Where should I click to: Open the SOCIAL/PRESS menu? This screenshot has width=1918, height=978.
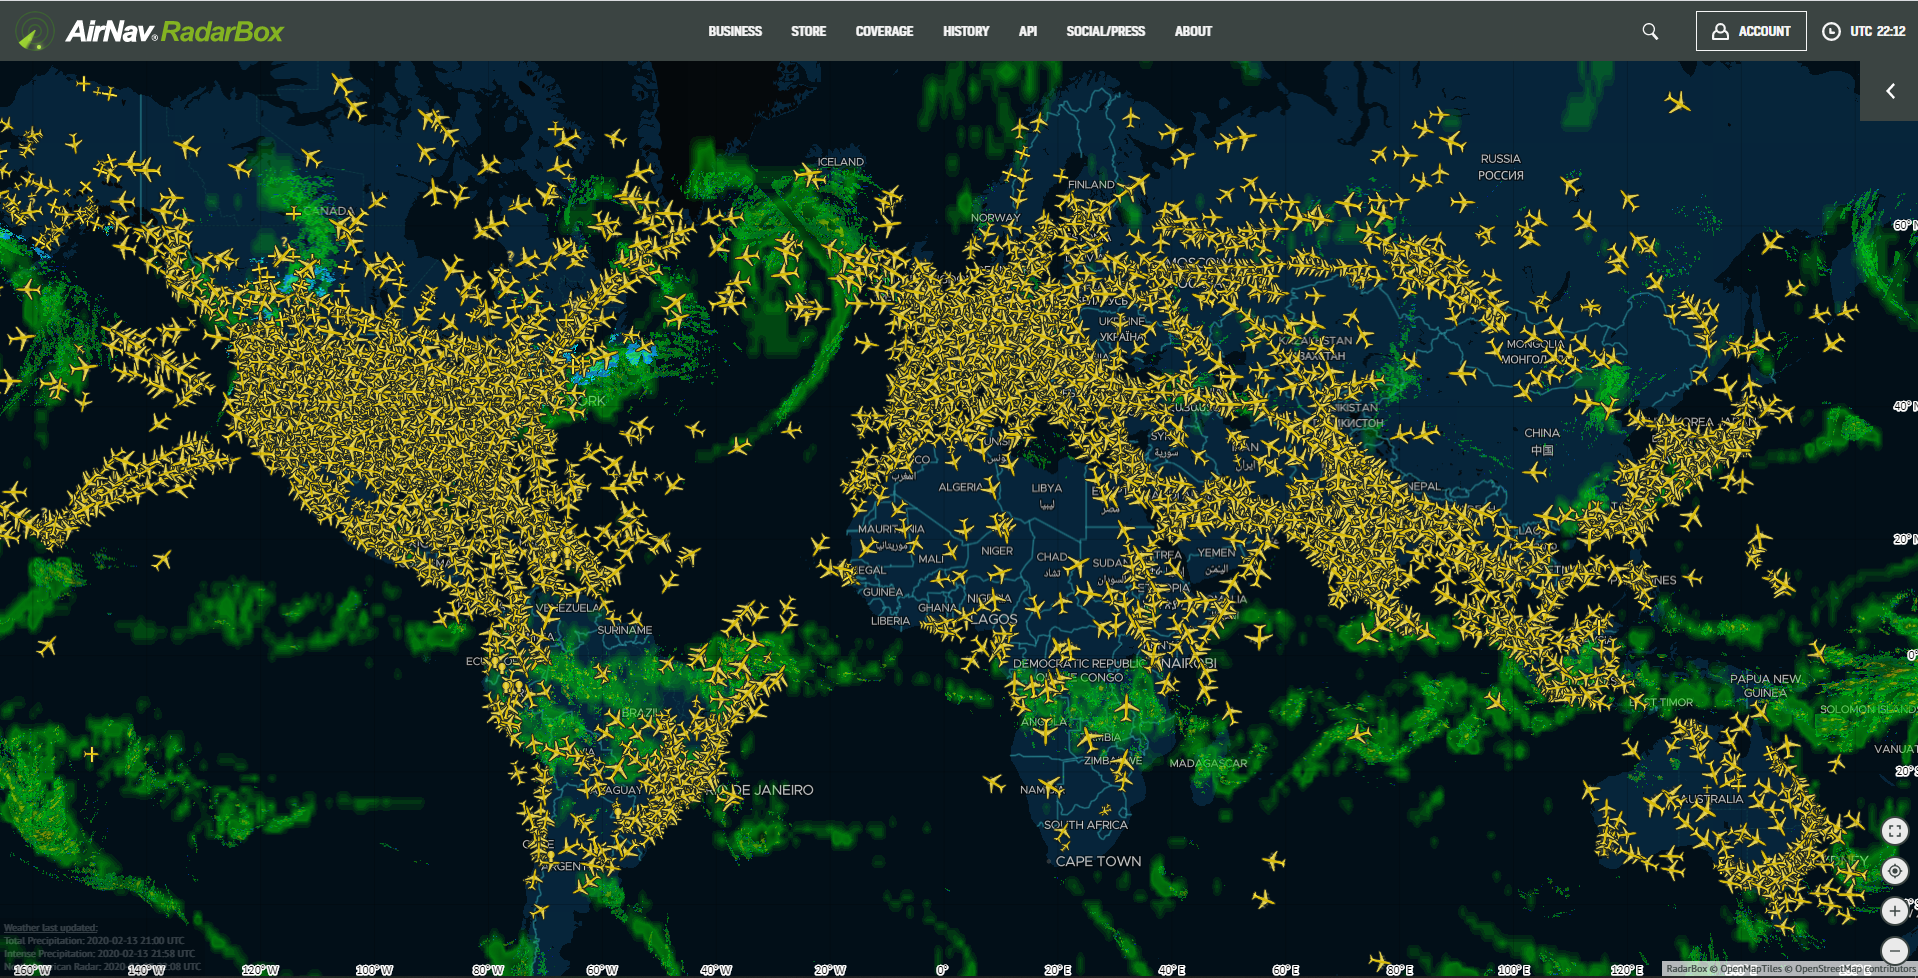(1106, 31)
